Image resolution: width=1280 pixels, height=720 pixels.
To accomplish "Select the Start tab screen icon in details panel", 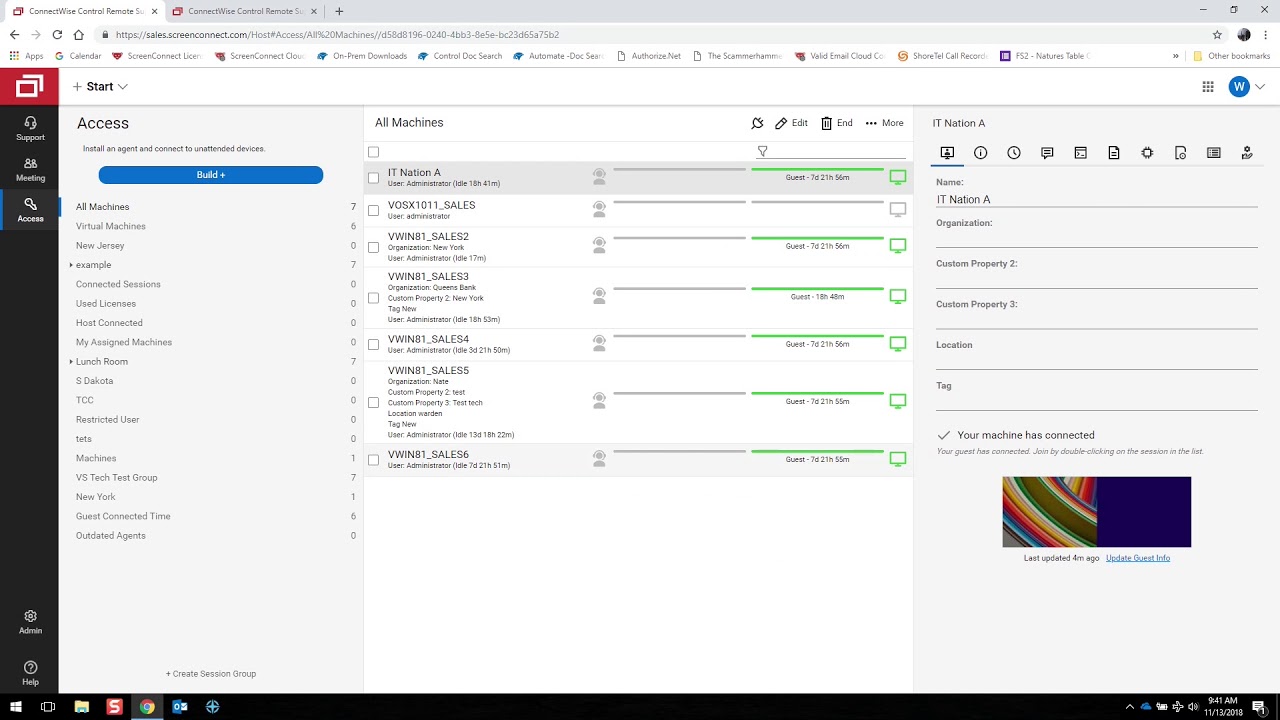I will pos(947,153).
